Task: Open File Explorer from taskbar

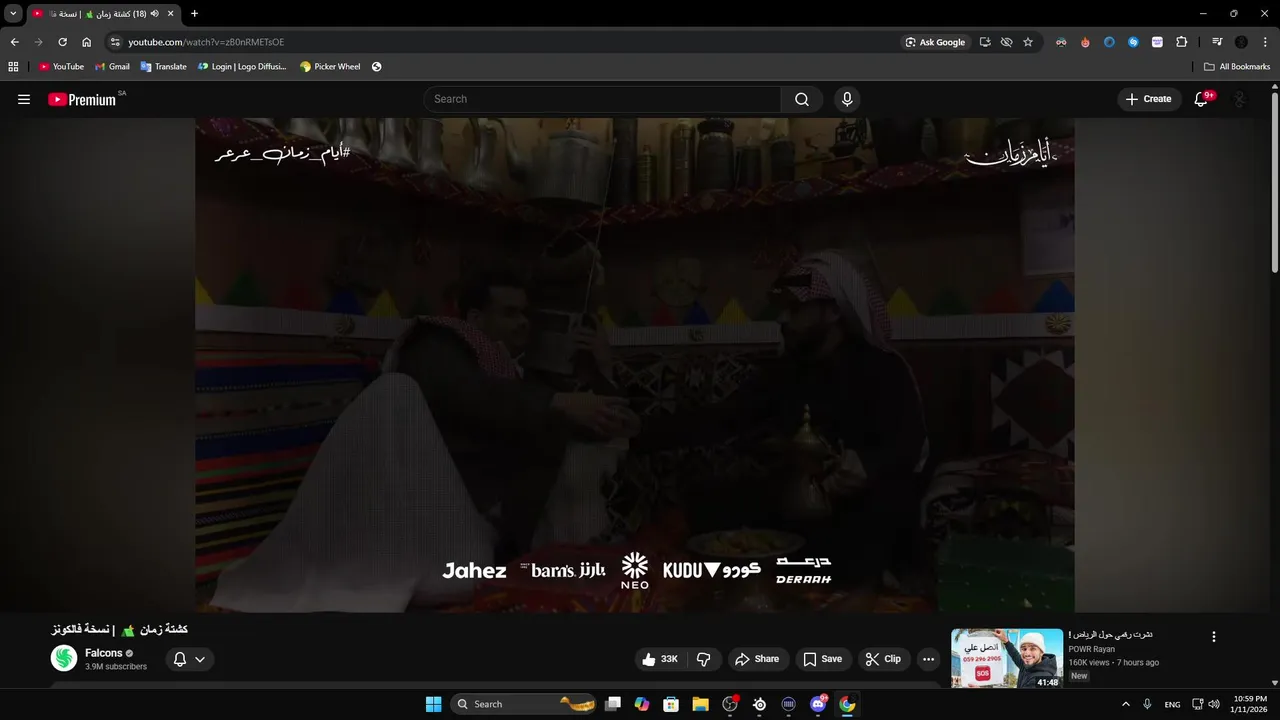Action: [700, 704]
